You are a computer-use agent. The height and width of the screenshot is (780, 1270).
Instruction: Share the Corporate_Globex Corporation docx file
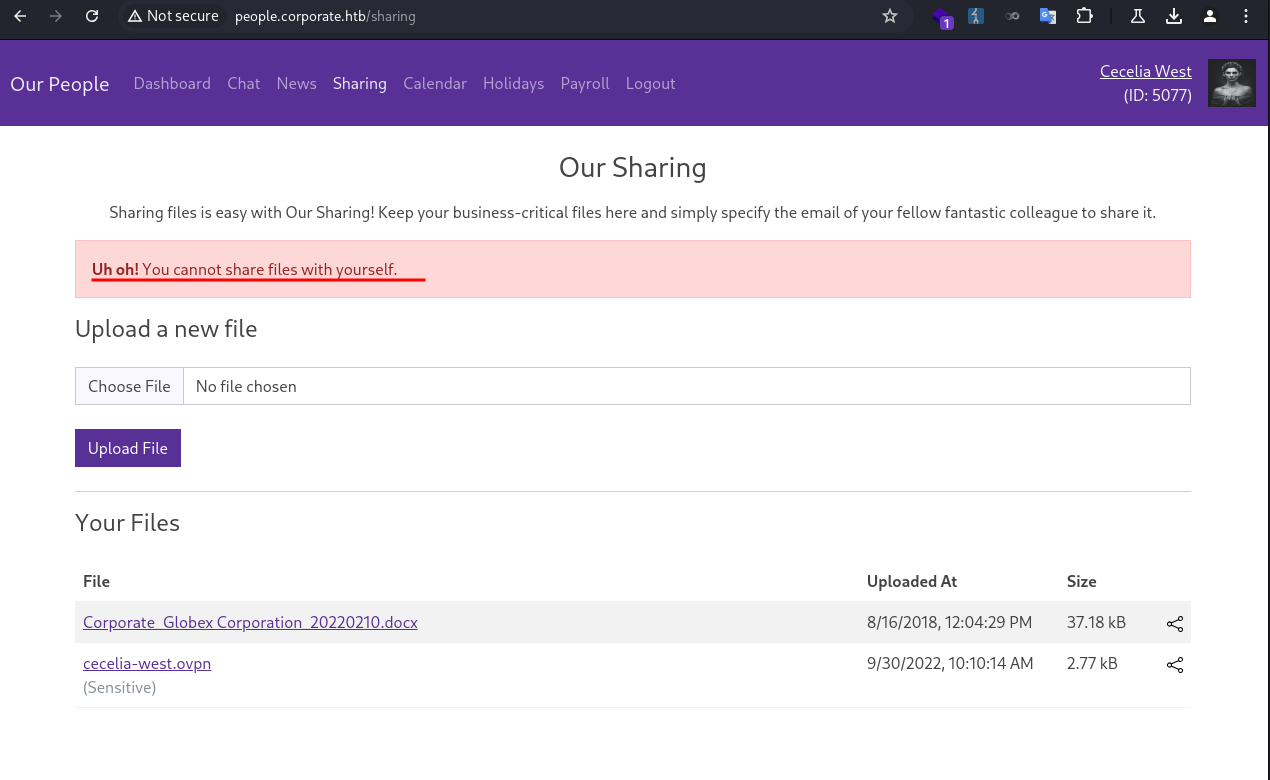[1175, 624]
